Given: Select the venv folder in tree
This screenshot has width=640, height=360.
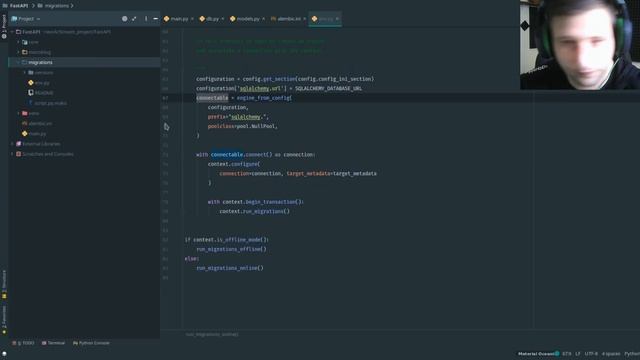Looking at the screenshot, I should point(34,113).
